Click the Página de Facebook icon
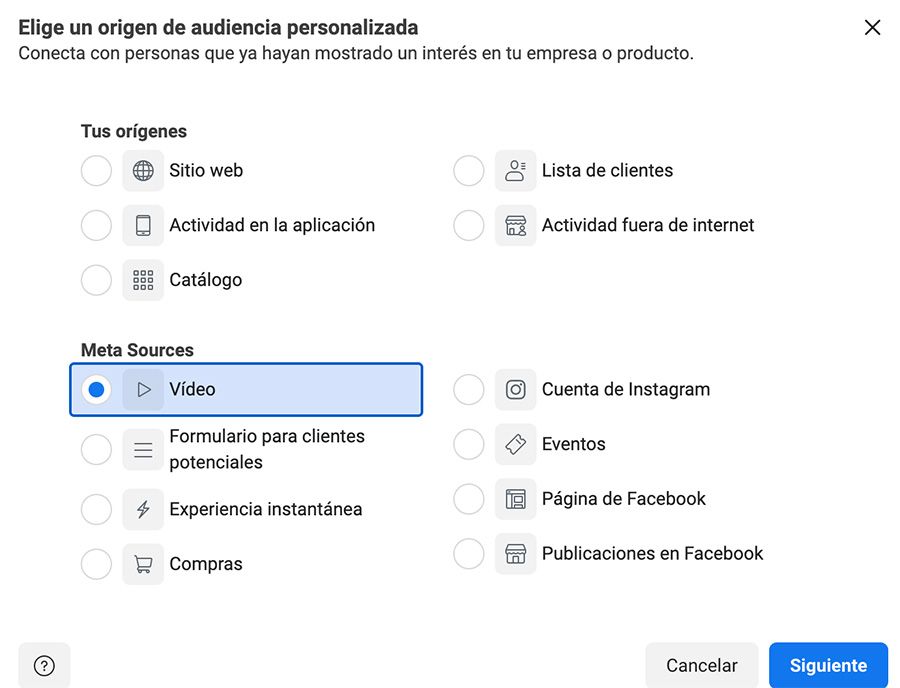 [x=516, y=498]
